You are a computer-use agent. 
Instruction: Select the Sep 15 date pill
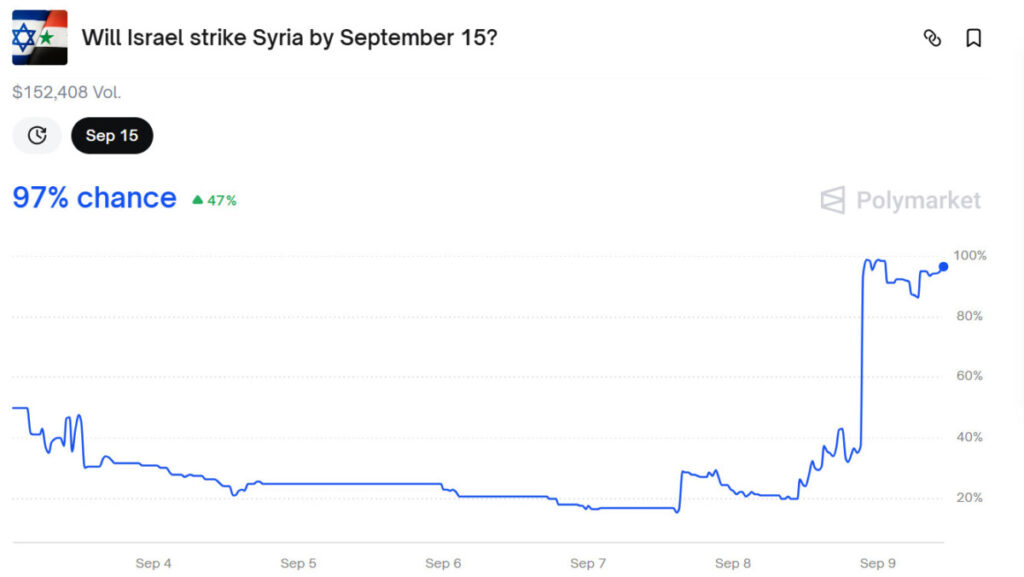click(112, 135)
